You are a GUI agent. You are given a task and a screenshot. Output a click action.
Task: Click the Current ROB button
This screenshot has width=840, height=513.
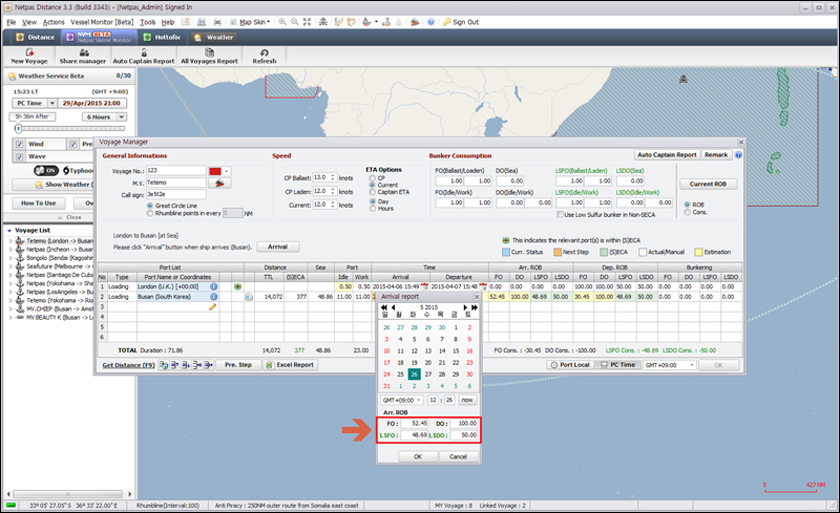coord(708,184)
